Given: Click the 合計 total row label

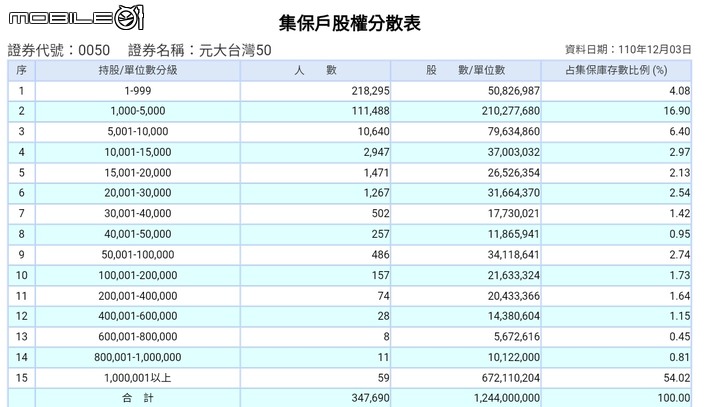Looking at the screenshot, I should (138, 398).
